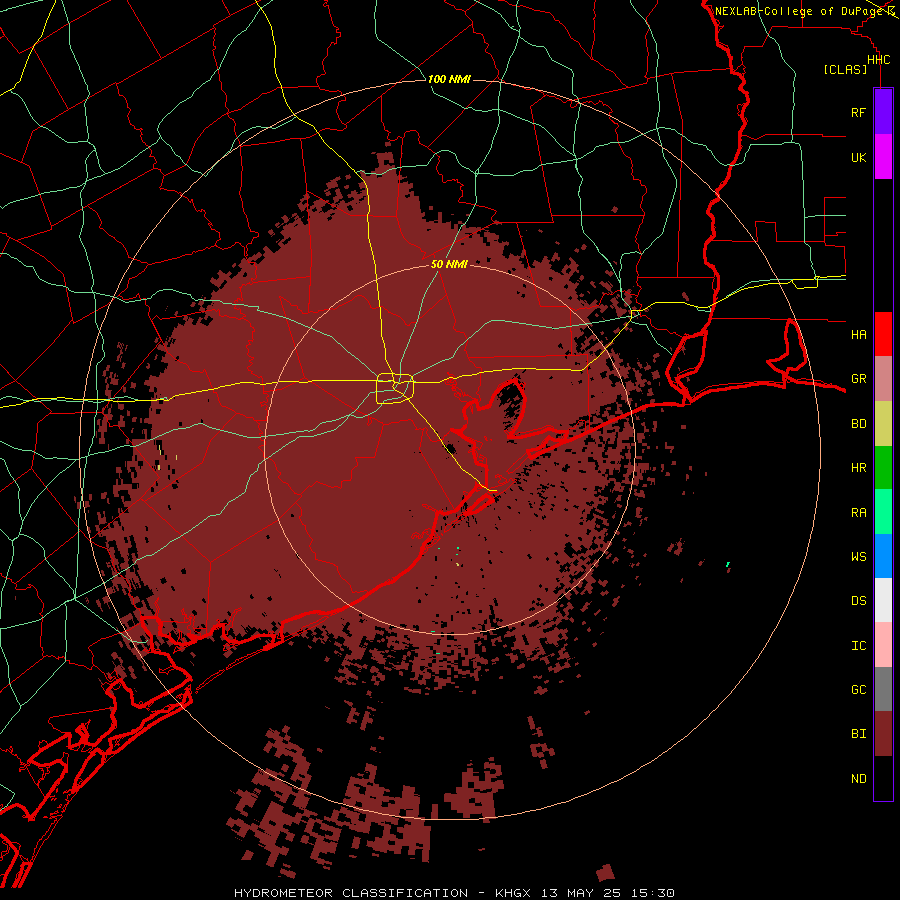900x900 pixels.
Task: Pick the RA light green legend swatch
Action: 883,512
